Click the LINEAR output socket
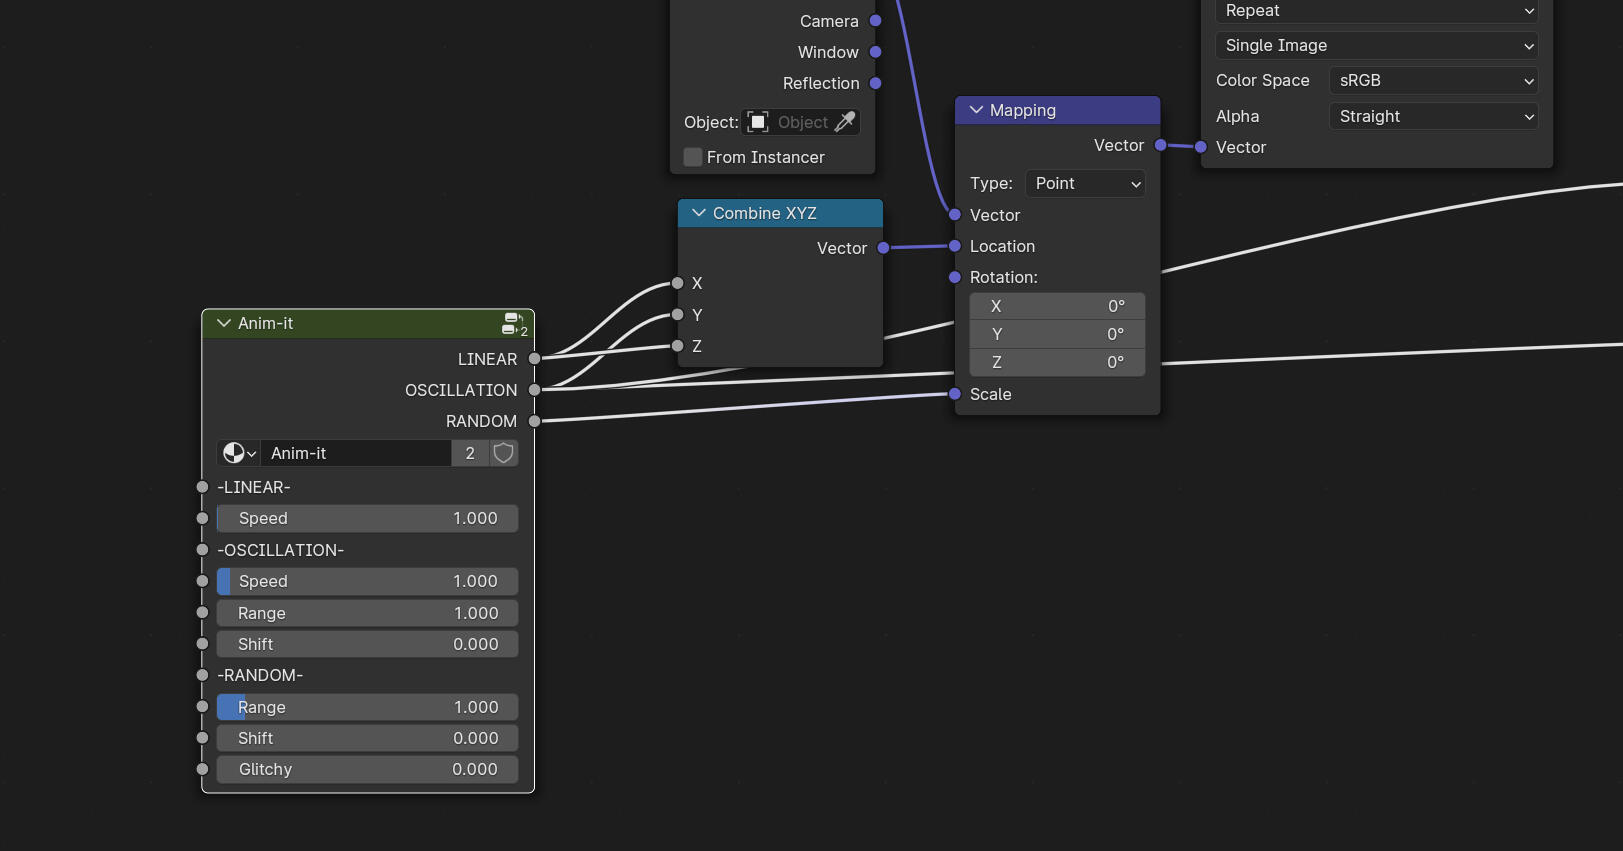The width and height of the screenshot is (1623, 851). click(534, 359)
